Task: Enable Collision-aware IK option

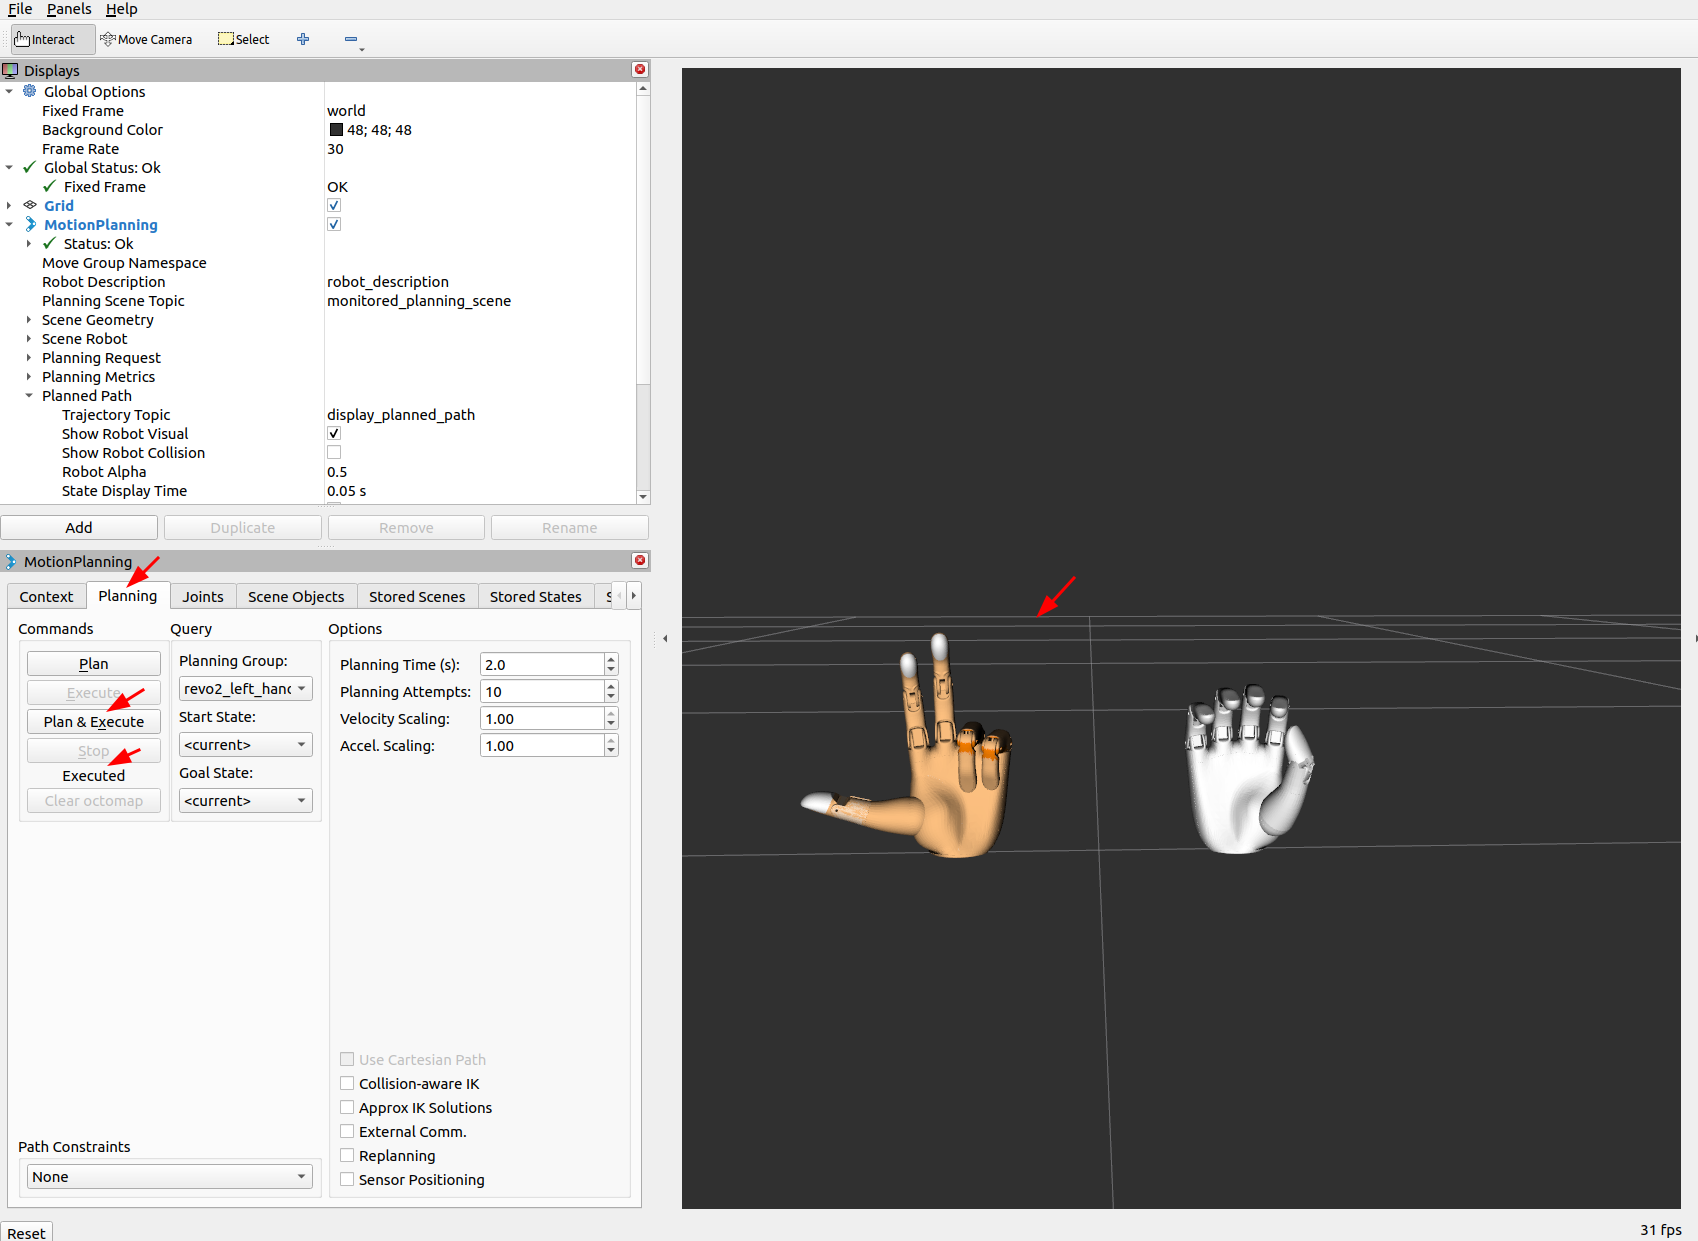Action: coord(347,1084)
